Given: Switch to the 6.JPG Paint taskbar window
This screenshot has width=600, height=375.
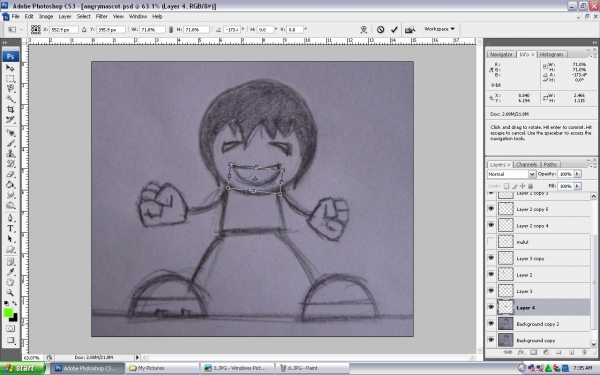Looking at the screenshot, I should click(x=312, y=368).
